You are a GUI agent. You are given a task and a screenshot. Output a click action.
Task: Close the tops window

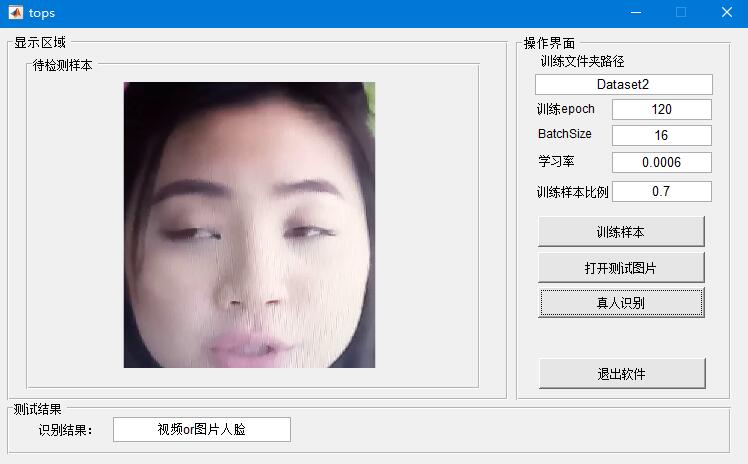tap(727, 12)
